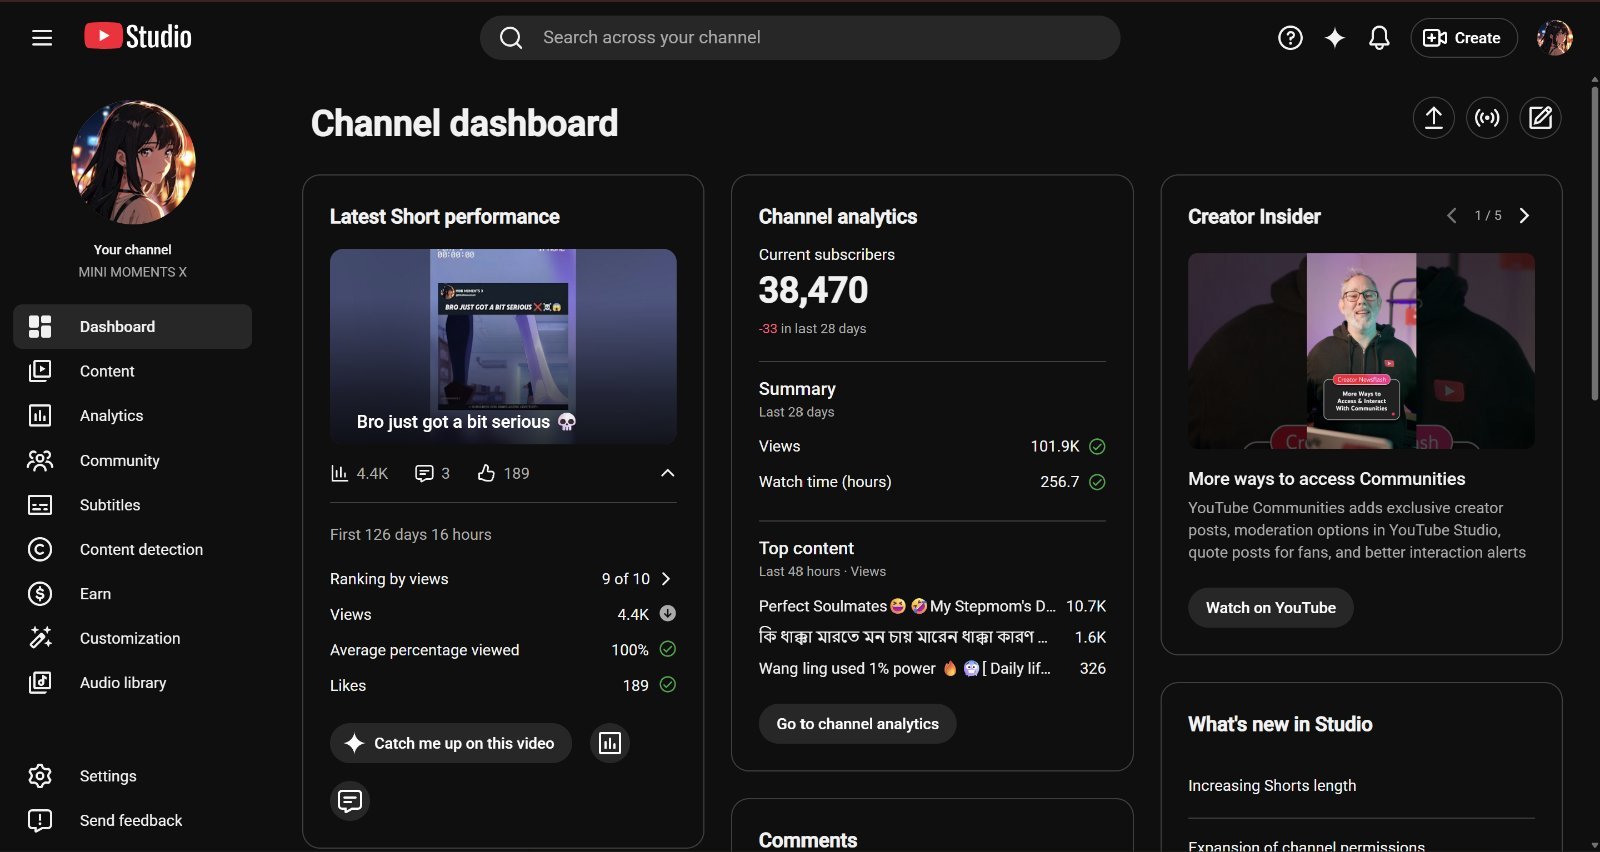Click the Views 101.9K summary row

tap(932, 447)
